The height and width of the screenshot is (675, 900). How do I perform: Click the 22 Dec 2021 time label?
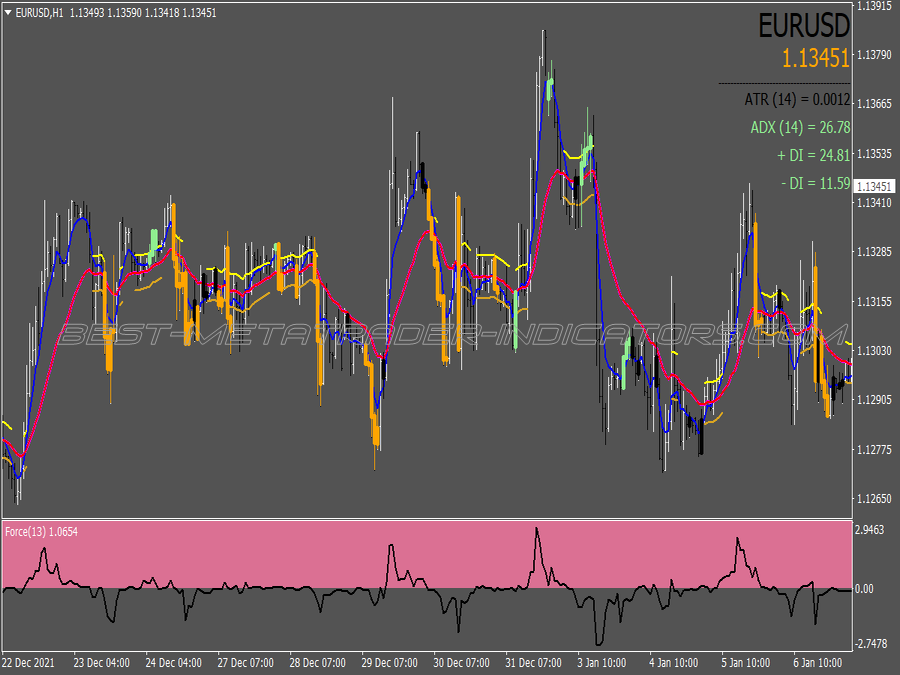(28, 662)
